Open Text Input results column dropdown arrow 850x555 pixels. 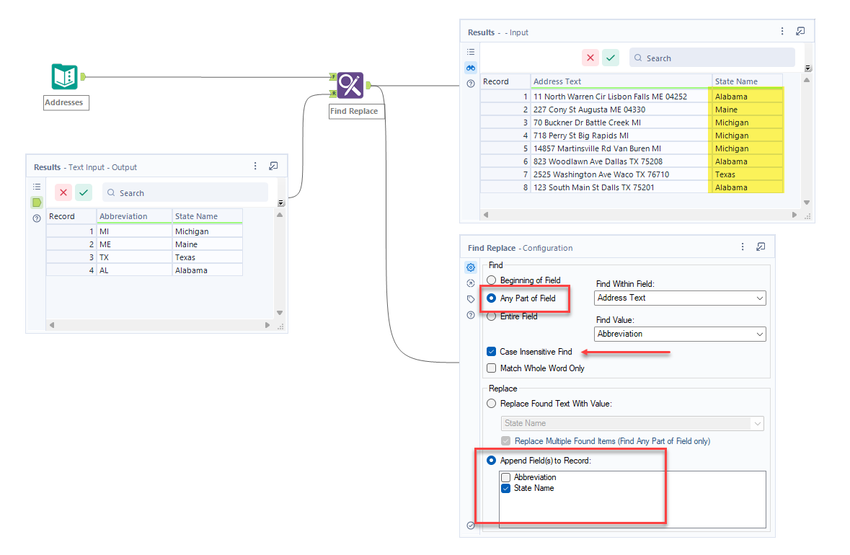[281, 203]
